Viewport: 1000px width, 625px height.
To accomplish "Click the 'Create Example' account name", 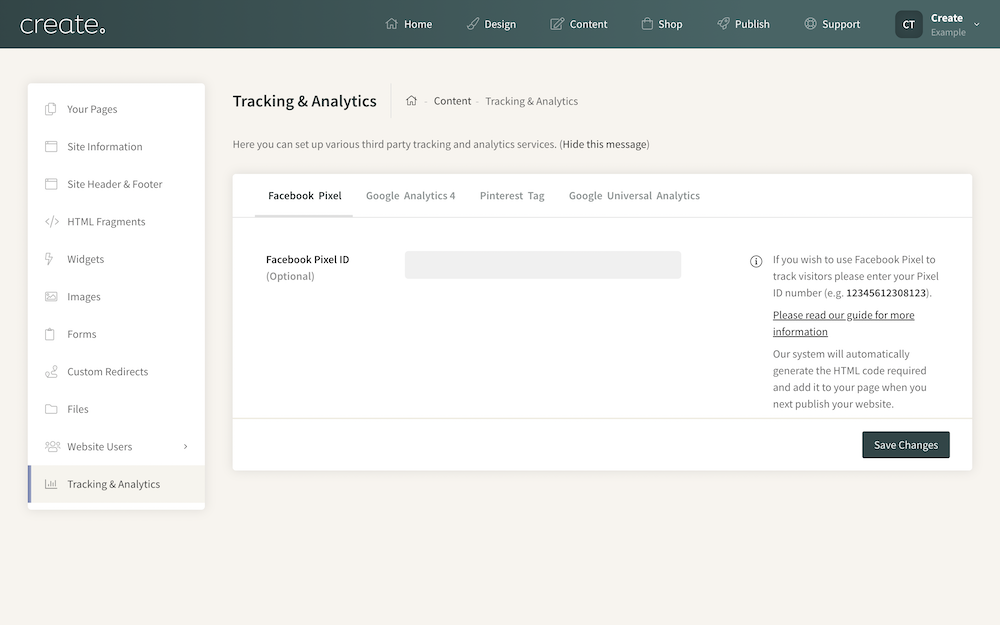I will 948,25.
